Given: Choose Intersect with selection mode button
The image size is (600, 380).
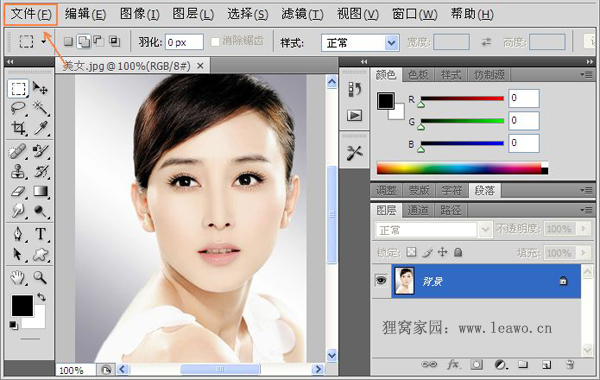Looking at the screenshot, I should pos(114,41).
